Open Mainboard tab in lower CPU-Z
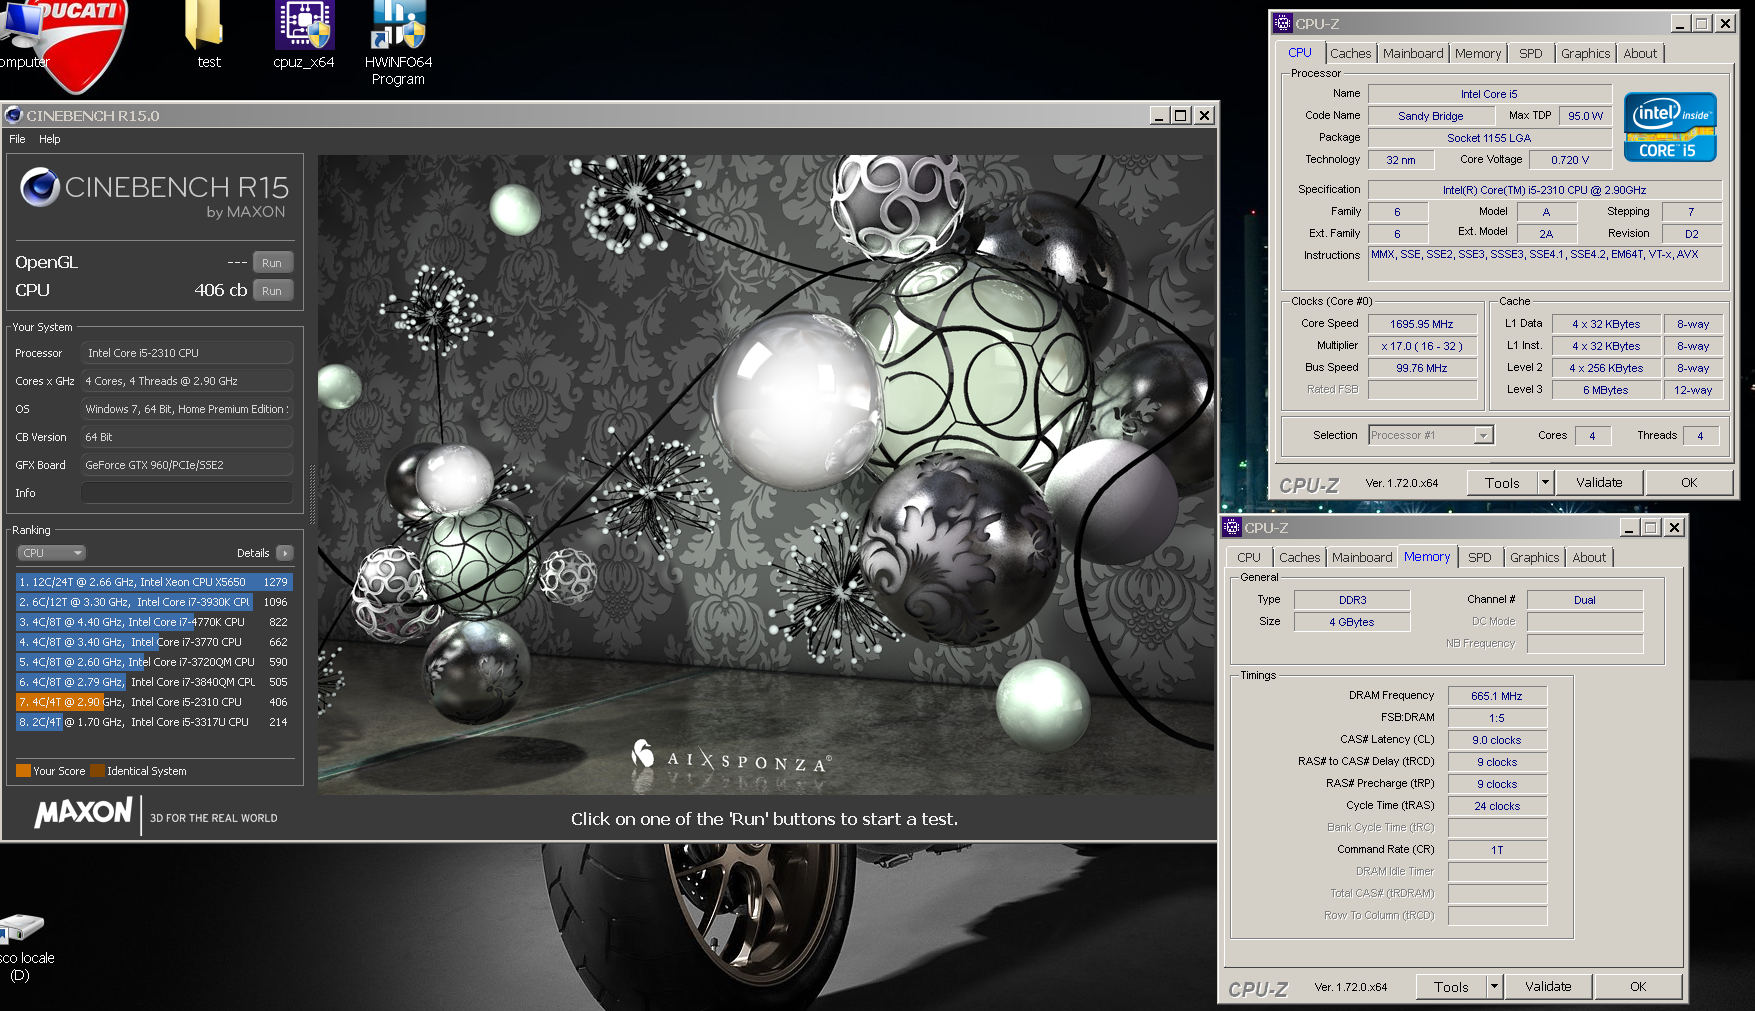Image resolution: width=1755 pixels, height=1011 pixels. pyautogui.click(x=1362, y=558)
